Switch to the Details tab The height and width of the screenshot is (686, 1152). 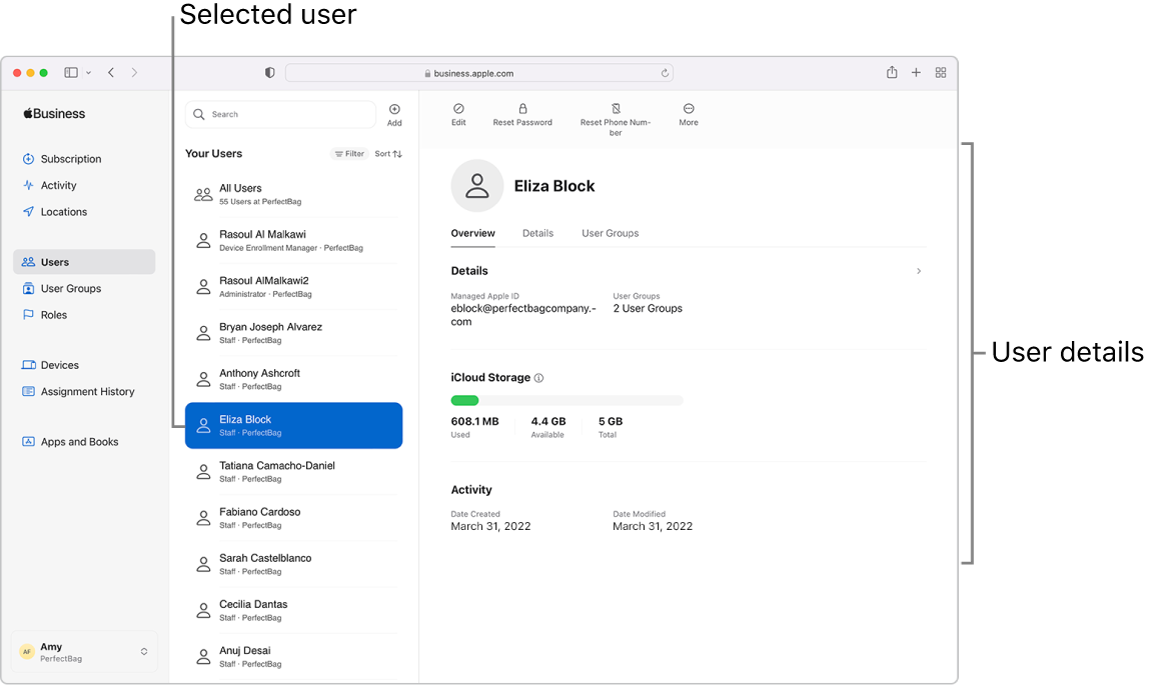coord(538,233)
